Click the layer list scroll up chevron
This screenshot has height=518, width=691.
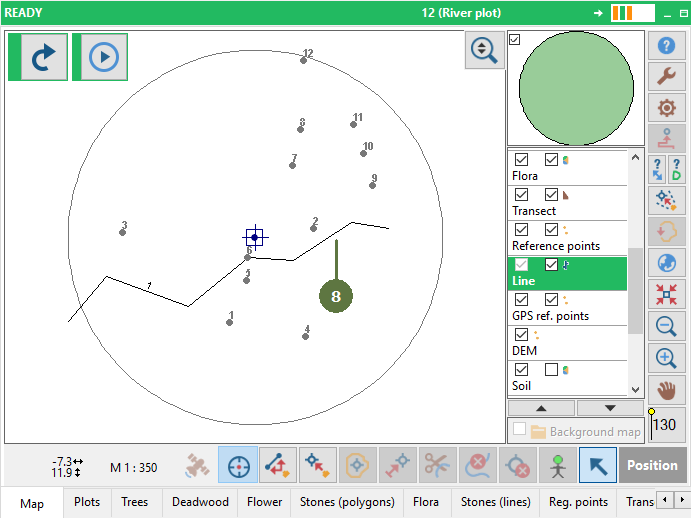[x=635, y=157]
